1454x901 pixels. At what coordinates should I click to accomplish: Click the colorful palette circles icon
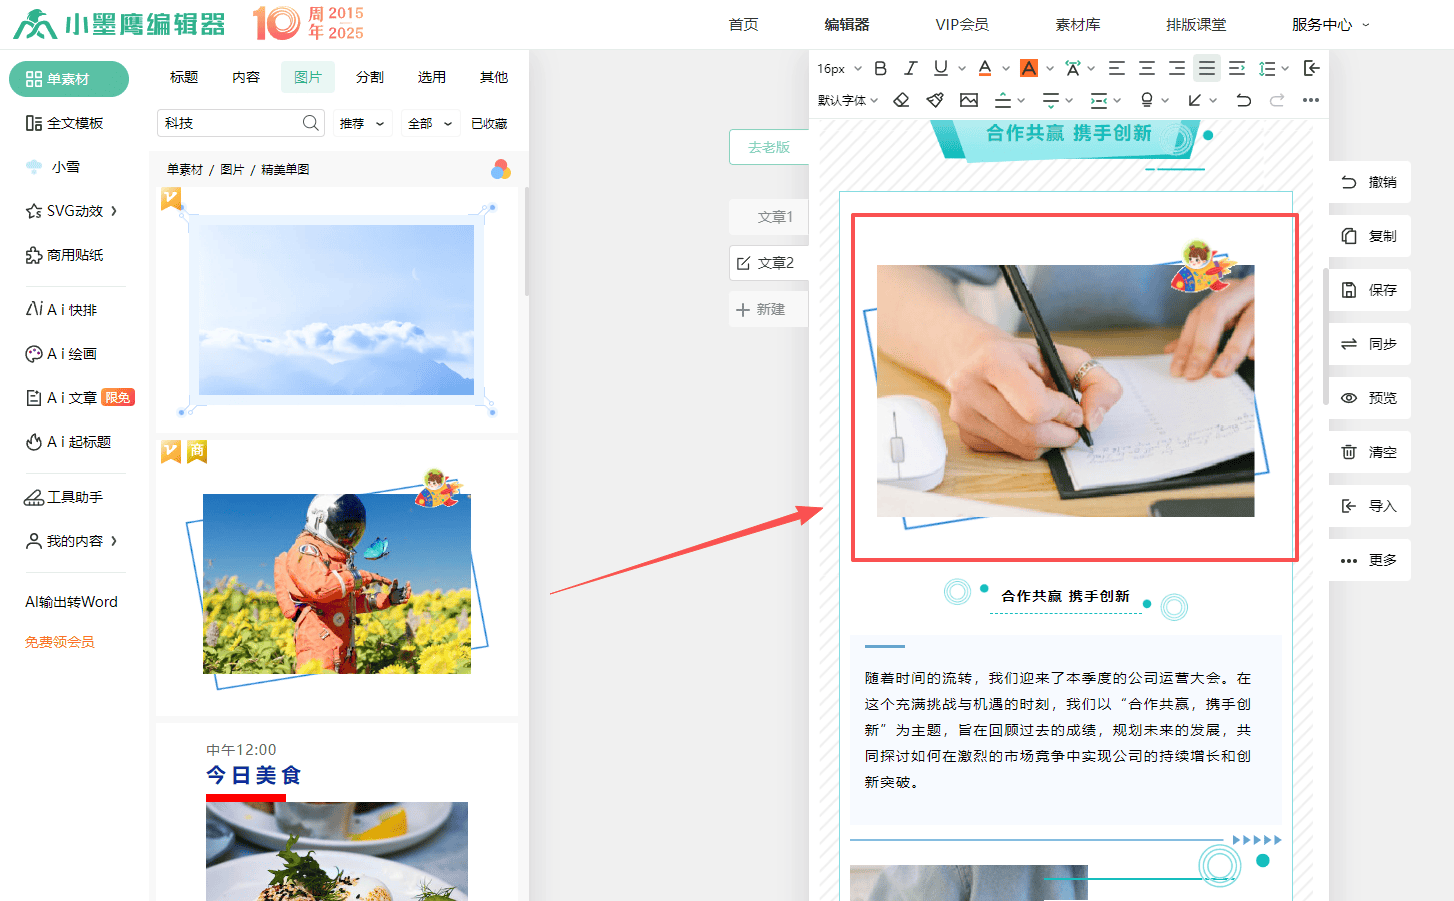pos(500,169)
